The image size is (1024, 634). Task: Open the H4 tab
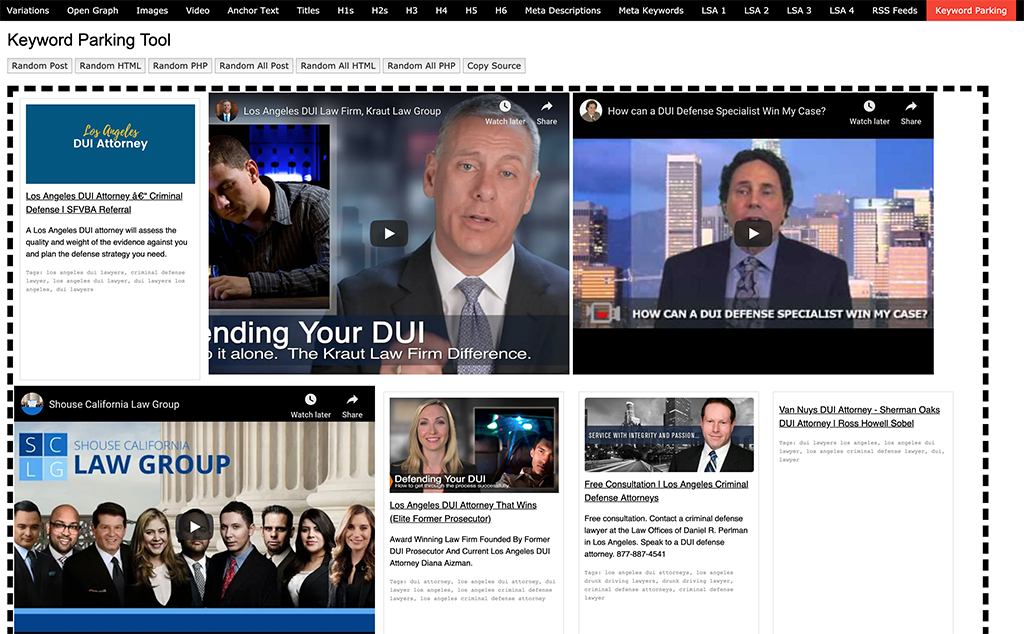[x=441, y=10]
